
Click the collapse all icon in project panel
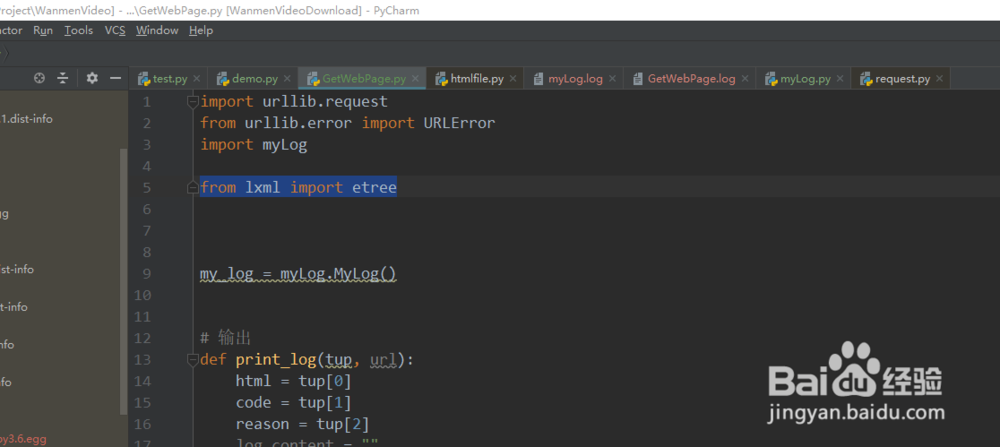[62, 78]
